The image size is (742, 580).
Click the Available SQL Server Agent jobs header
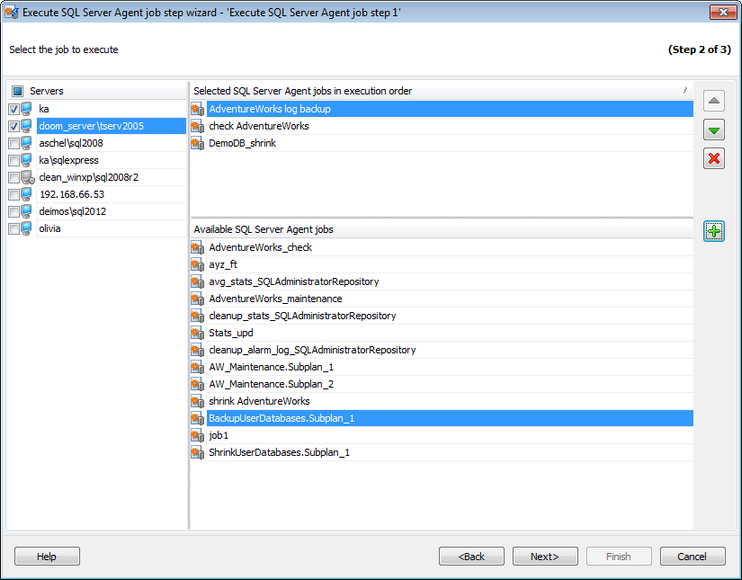[x=442, y=229]
